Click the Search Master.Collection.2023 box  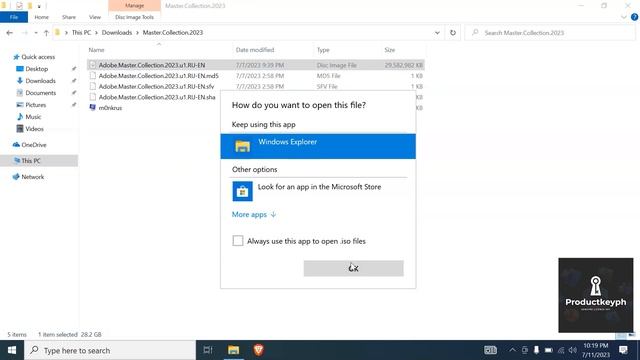550,33
